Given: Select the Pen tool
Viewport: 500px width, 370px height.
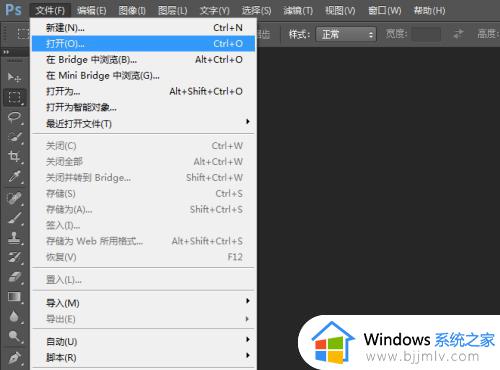Looking at the screenshot, I should pos(14,358).
